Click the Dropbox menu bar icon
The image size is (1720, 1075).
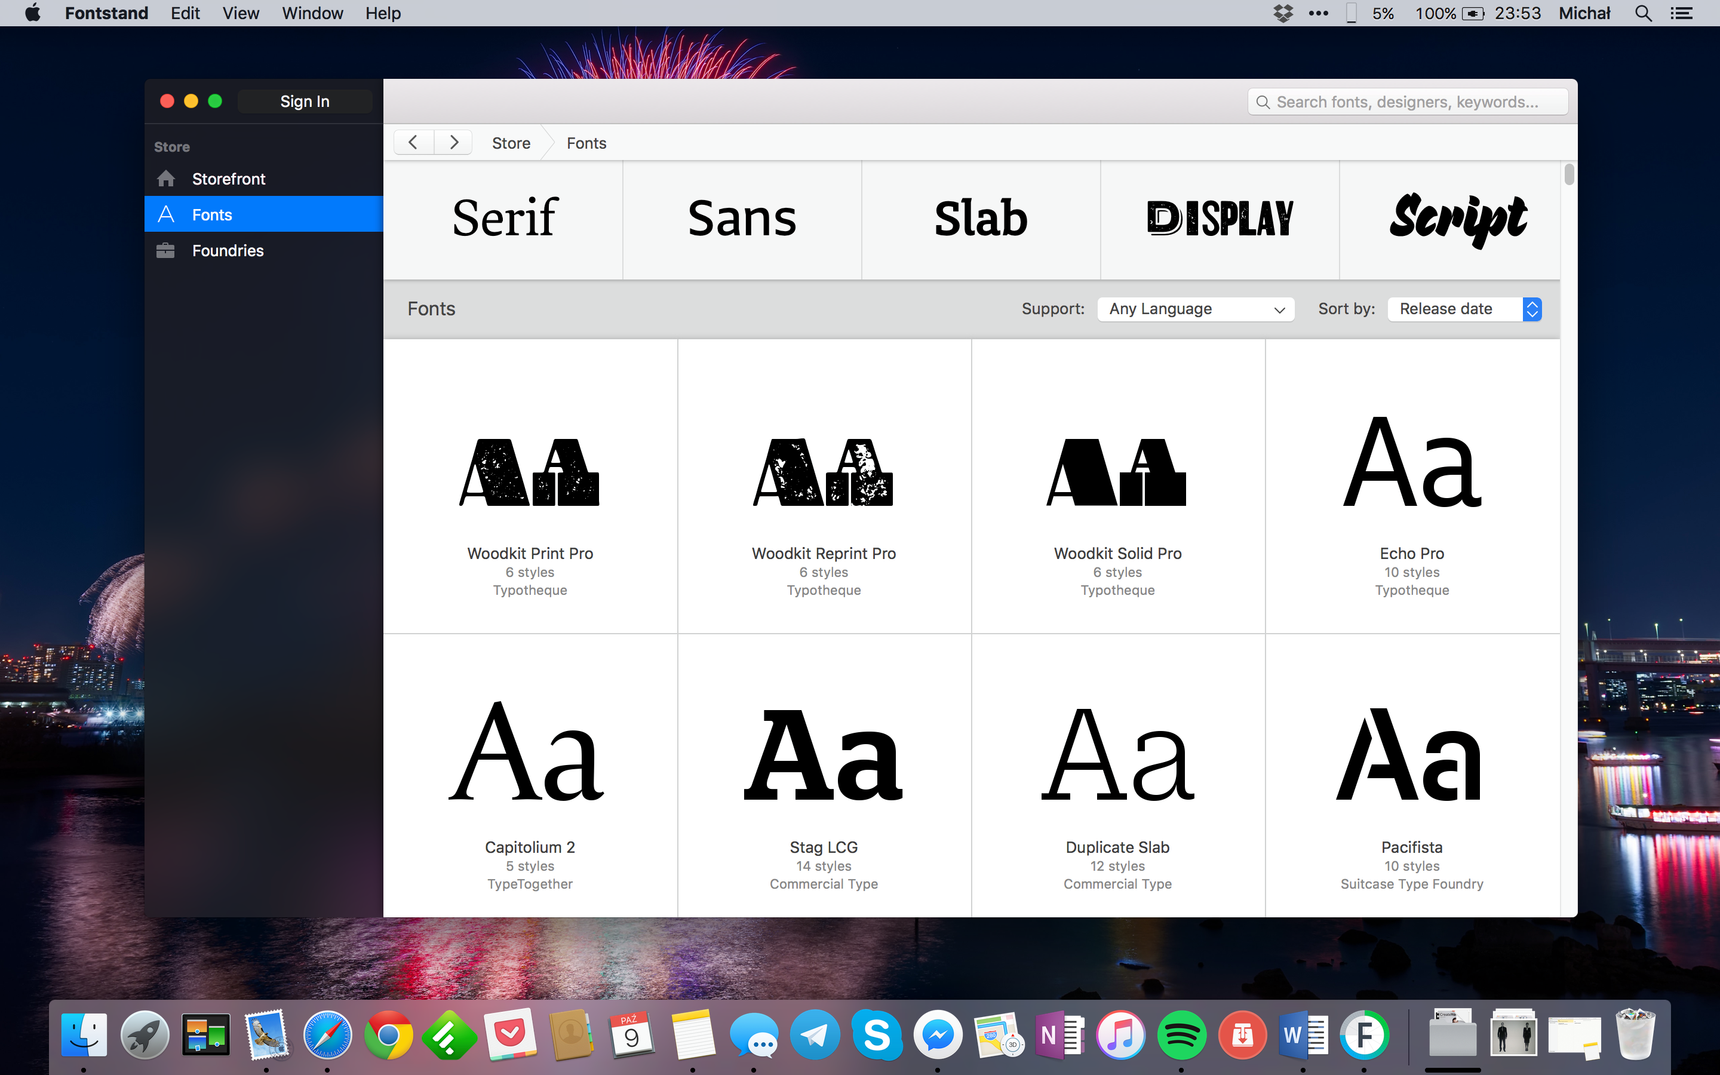coord(1283,13)
